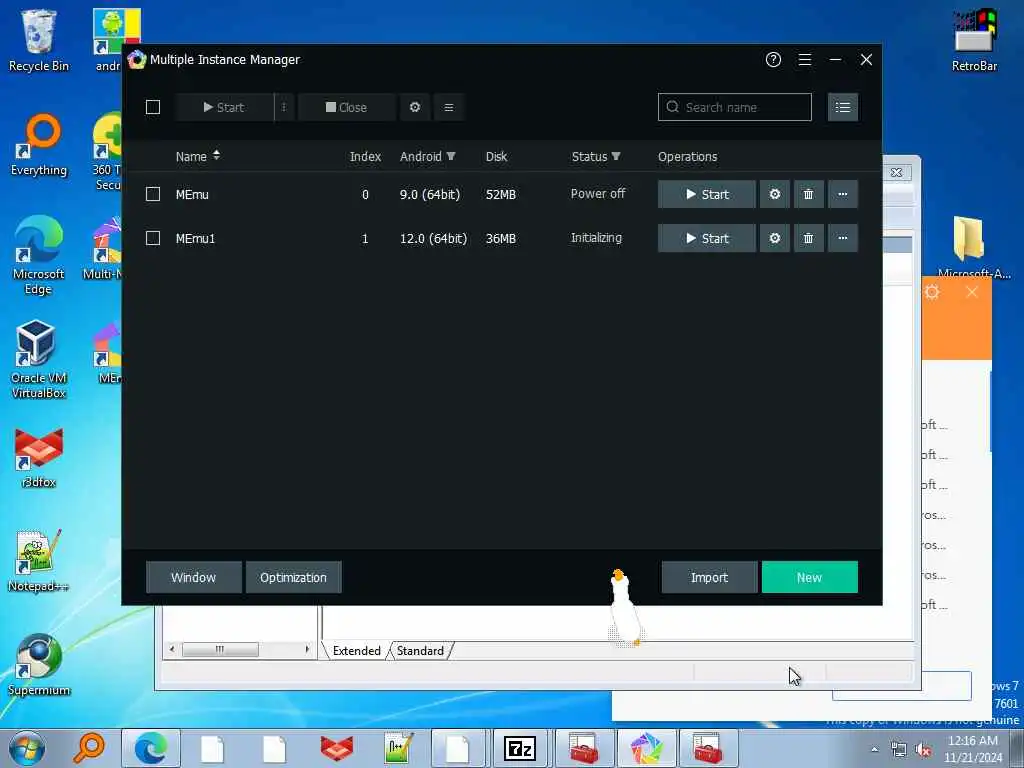Open the volume tray icon
The height and width of the screenshot is (768, 1024).
[923, 750]
